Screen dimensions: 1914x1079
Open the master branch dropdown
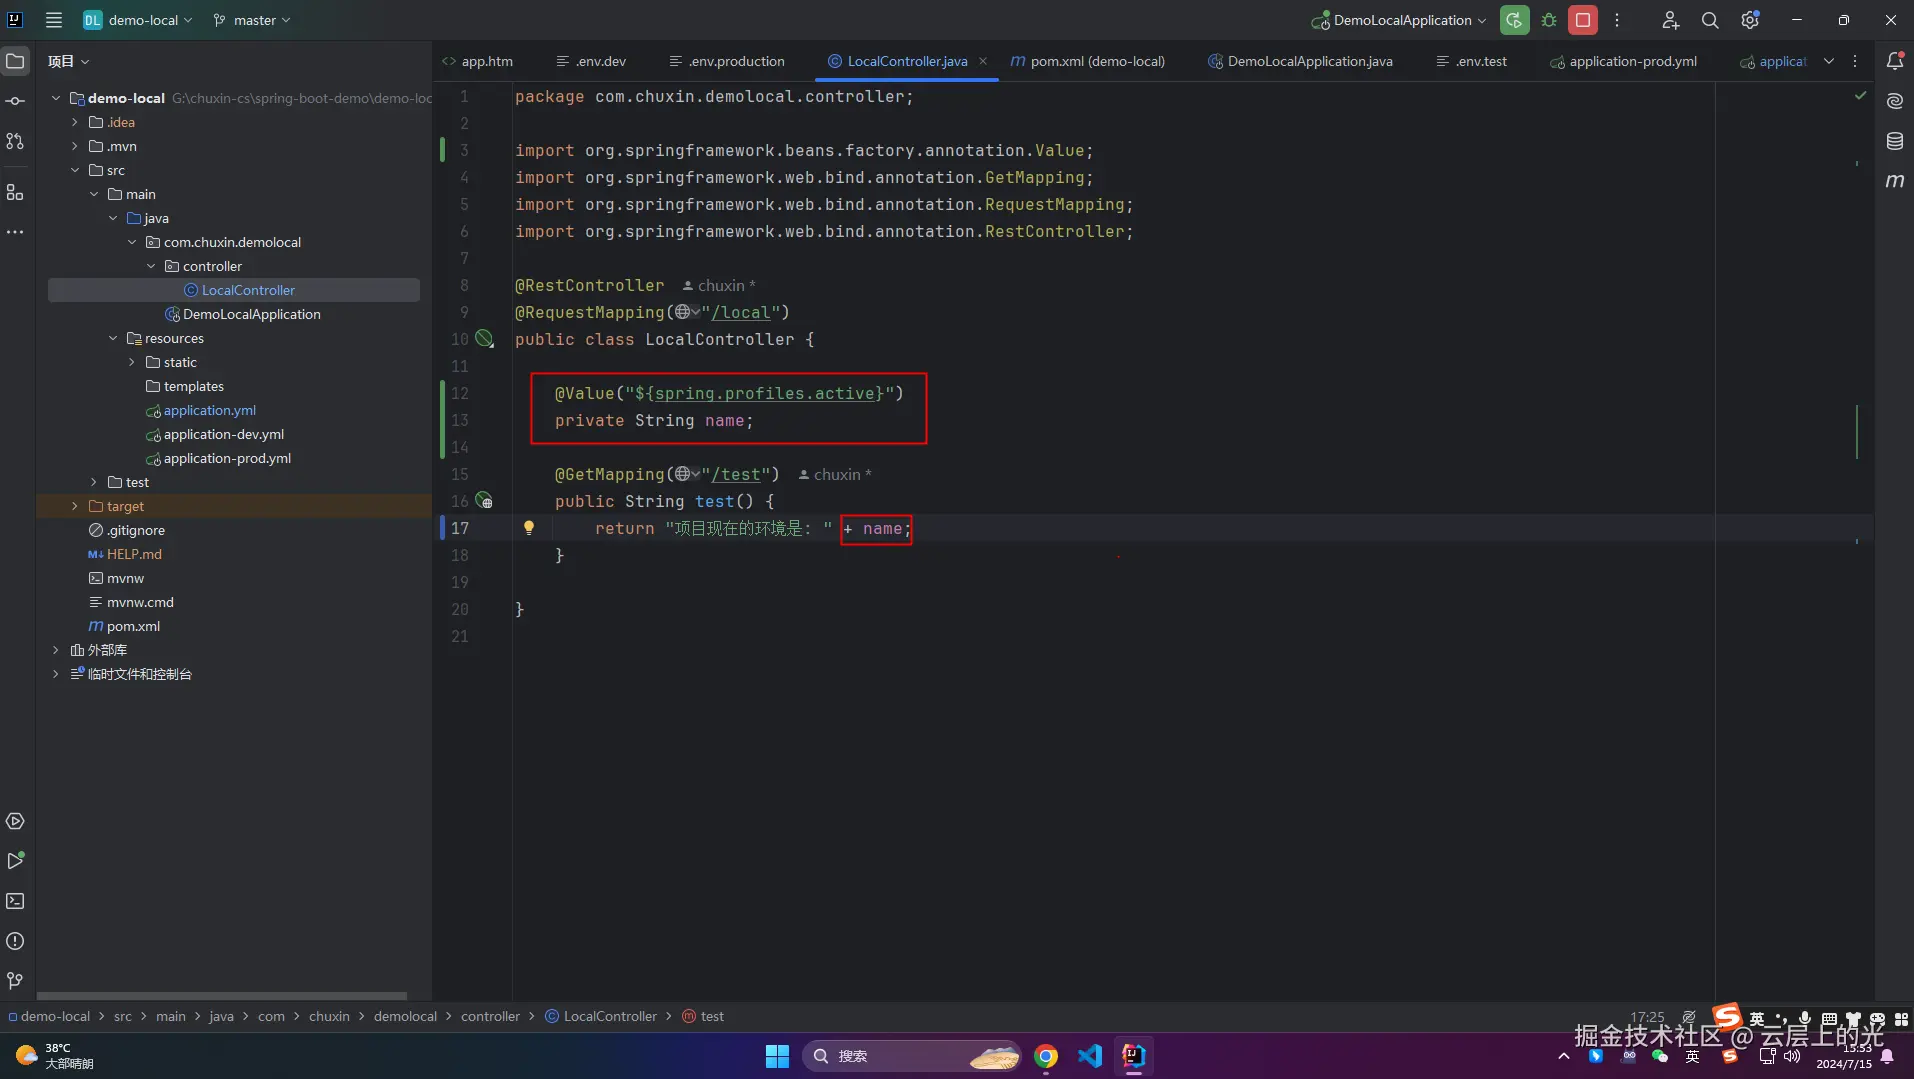point(252,20)
